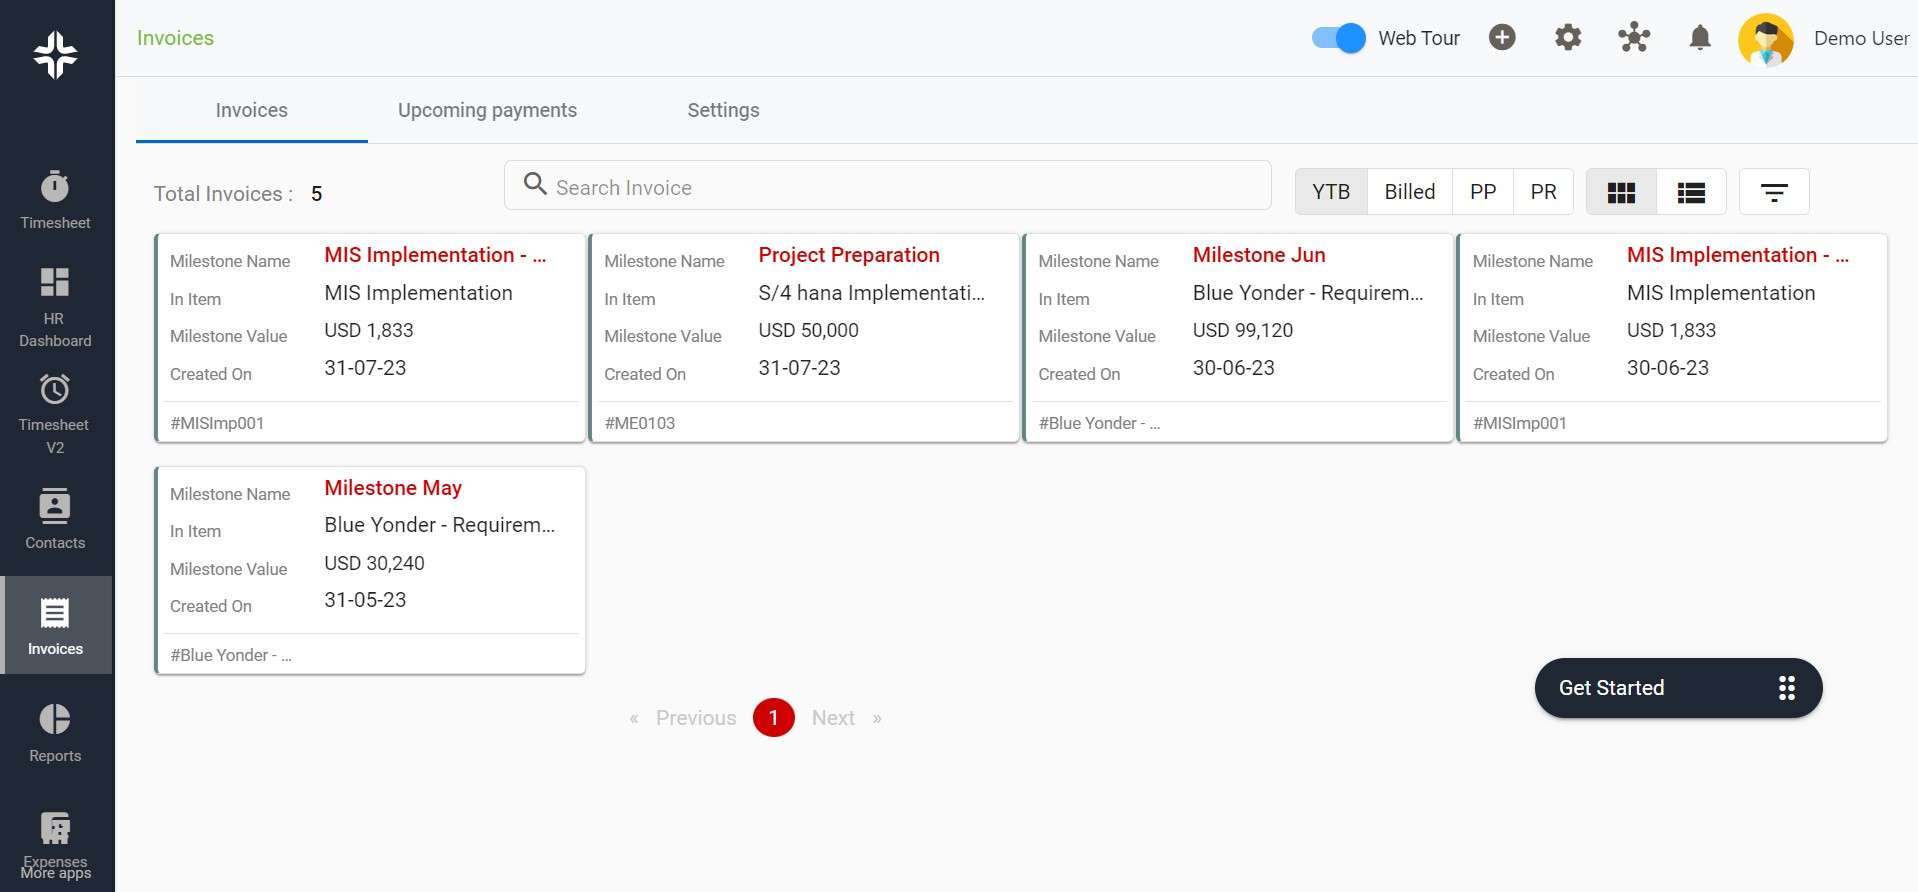
Task: Toggle the Web Tour switch
Action: click(x=1338, y=38)
